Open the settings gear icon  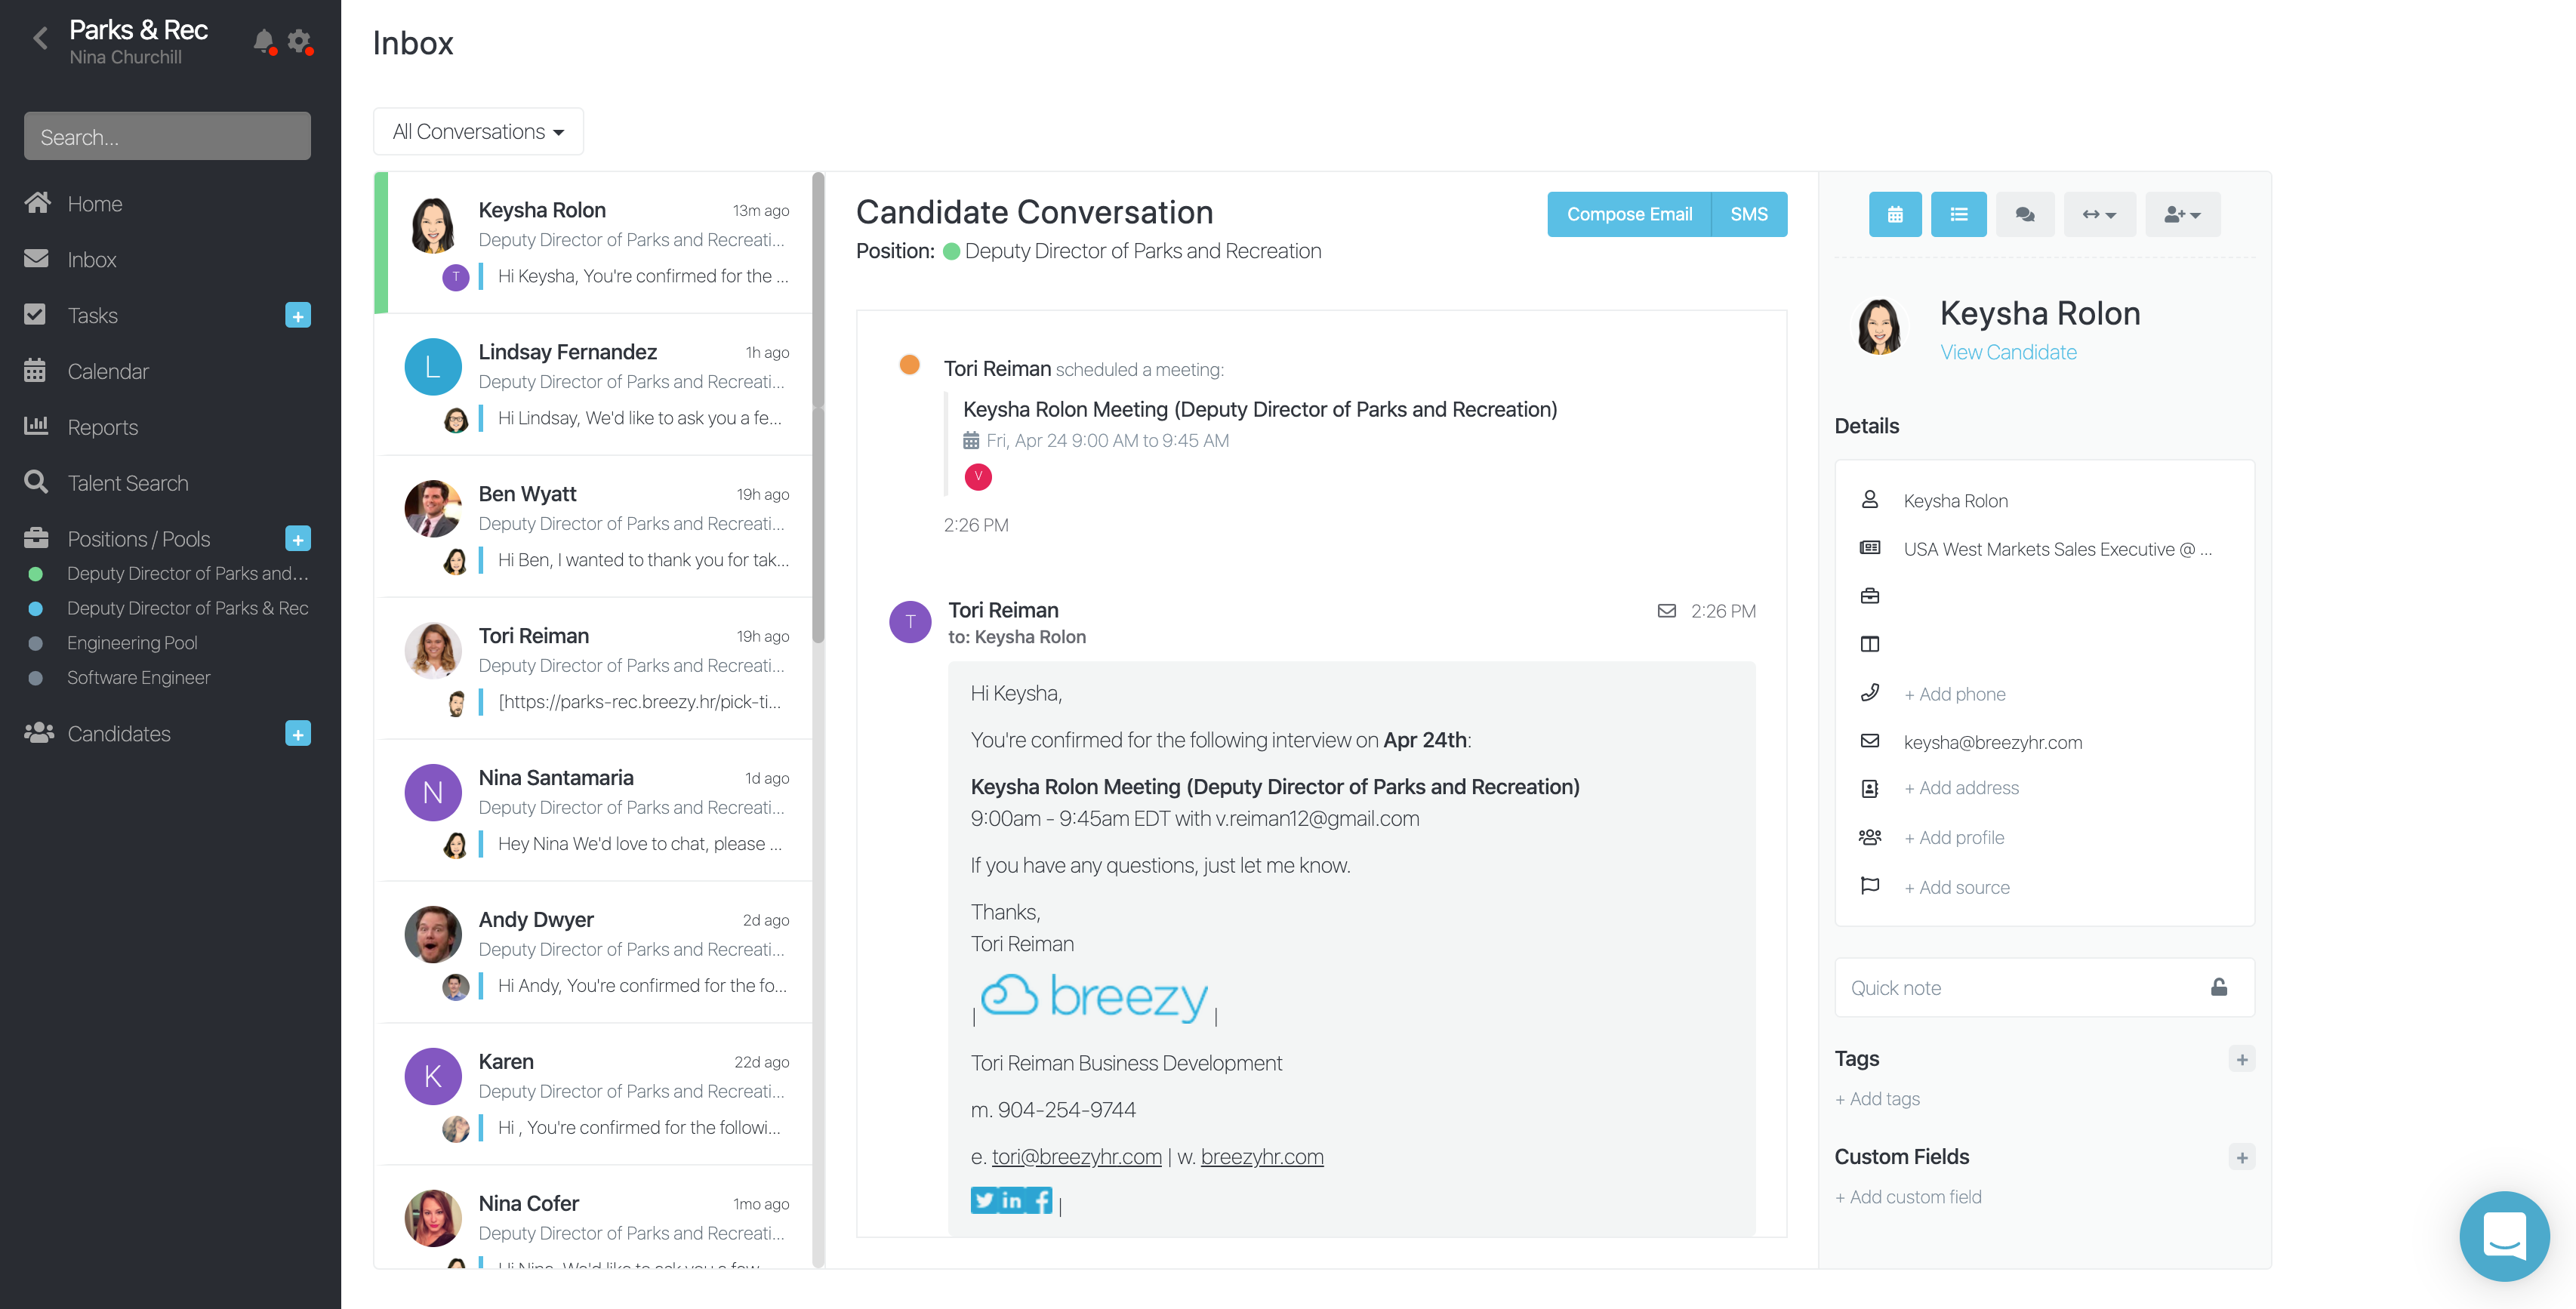(299, 41)
